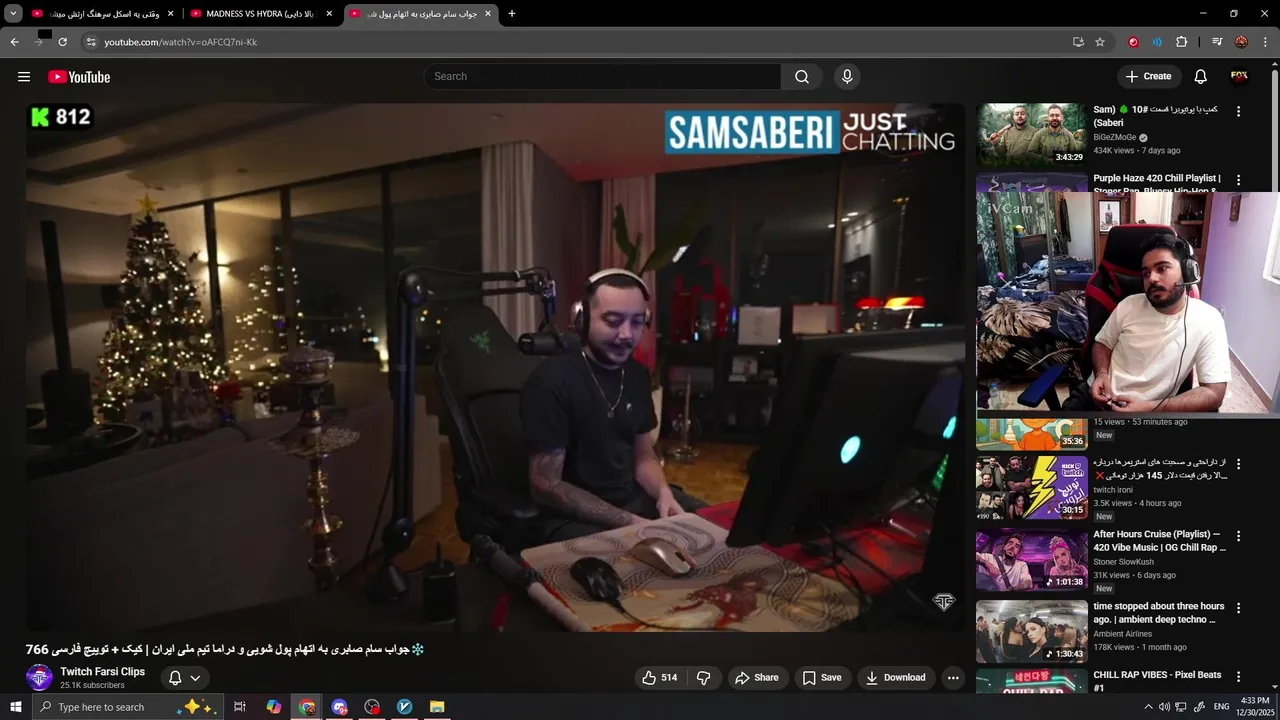The width and height of the screenshot is (1280, 720).
Task: Show hidden system tray icons
Action: [x=1148, y=707]
